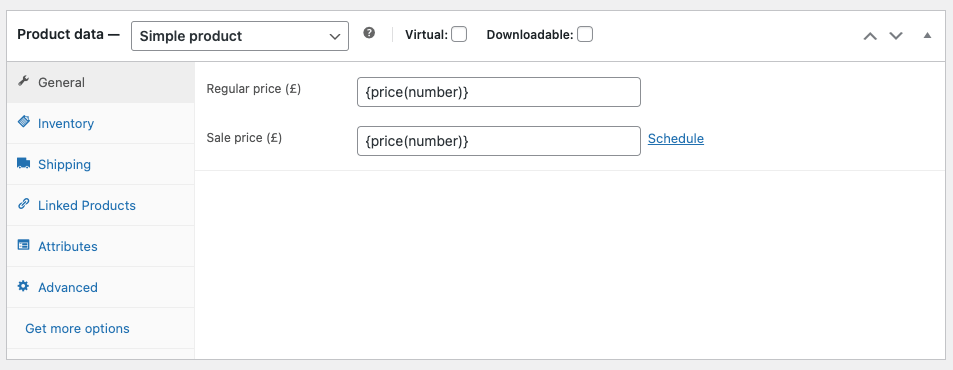Open the Linked Products tab
The image size is (953, 370).
(x=101, y=205)
